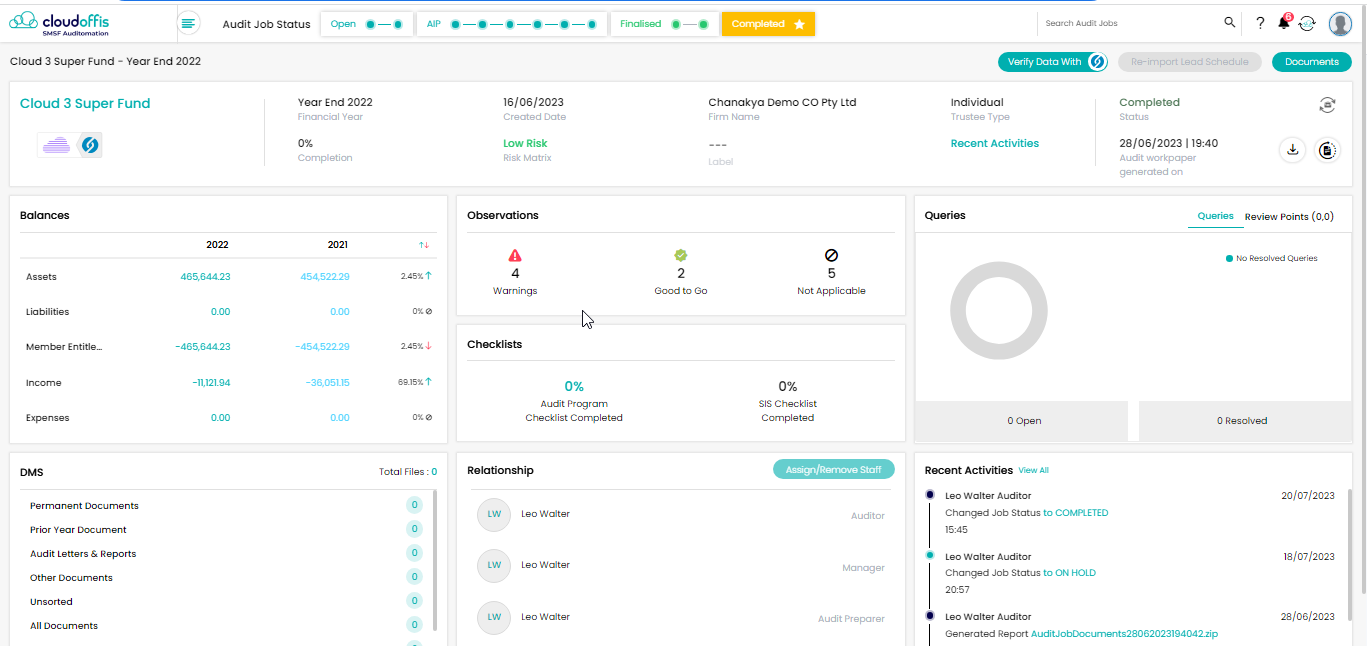This screenshot has width=1367, height=646.
Task: Click the queries donut chart
Action: [998, 311]
